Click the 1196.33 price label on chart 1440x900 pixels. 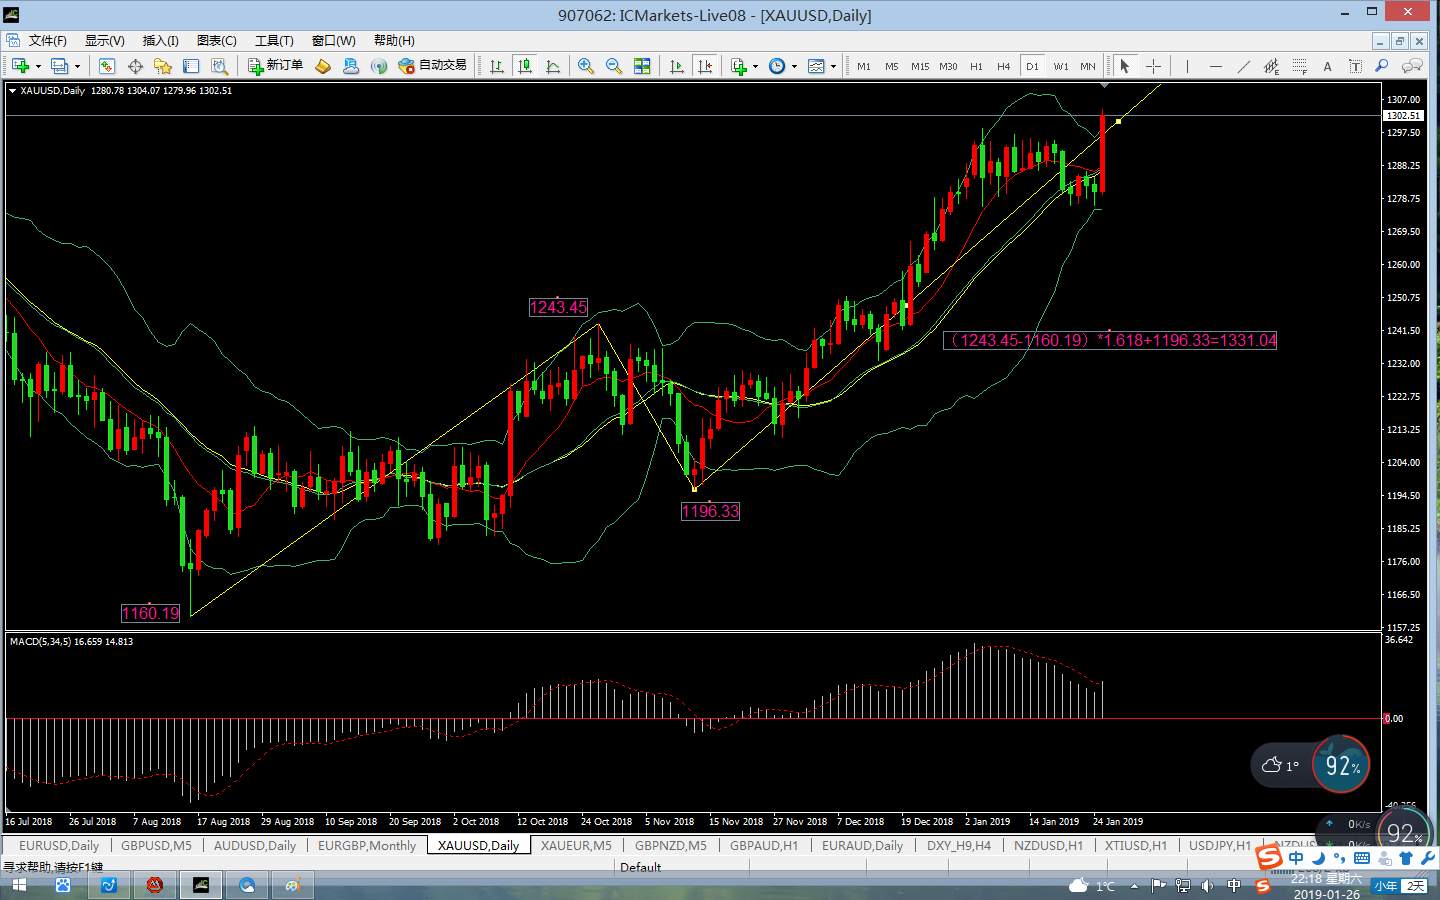point(710,511)
